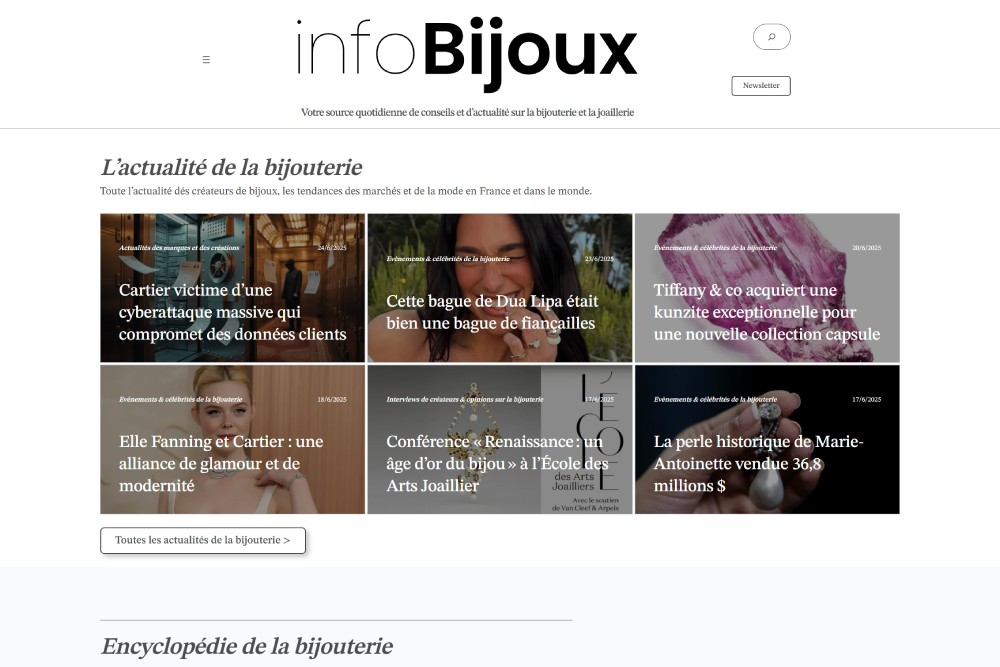The width and height of the screenshot is (1000, 667).
Task: Click the infoBijoux logo
Action: (x=467, y=52)
